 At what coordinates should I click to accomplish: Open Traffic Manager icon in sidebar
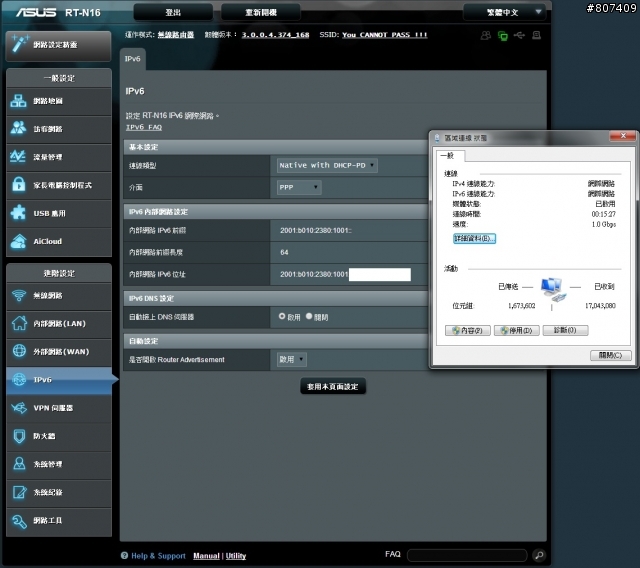tap(18, 156)
